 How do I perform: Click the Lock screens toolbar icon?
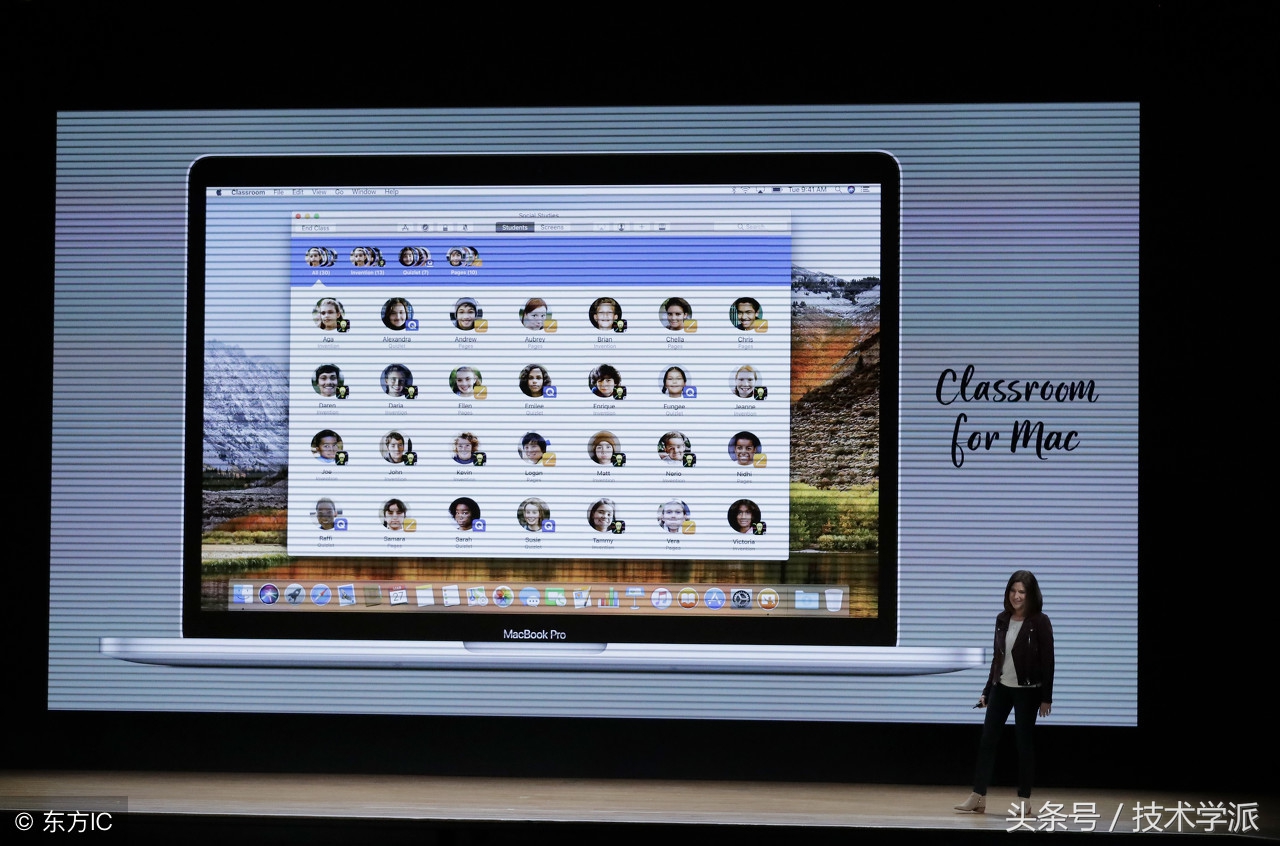445,228
